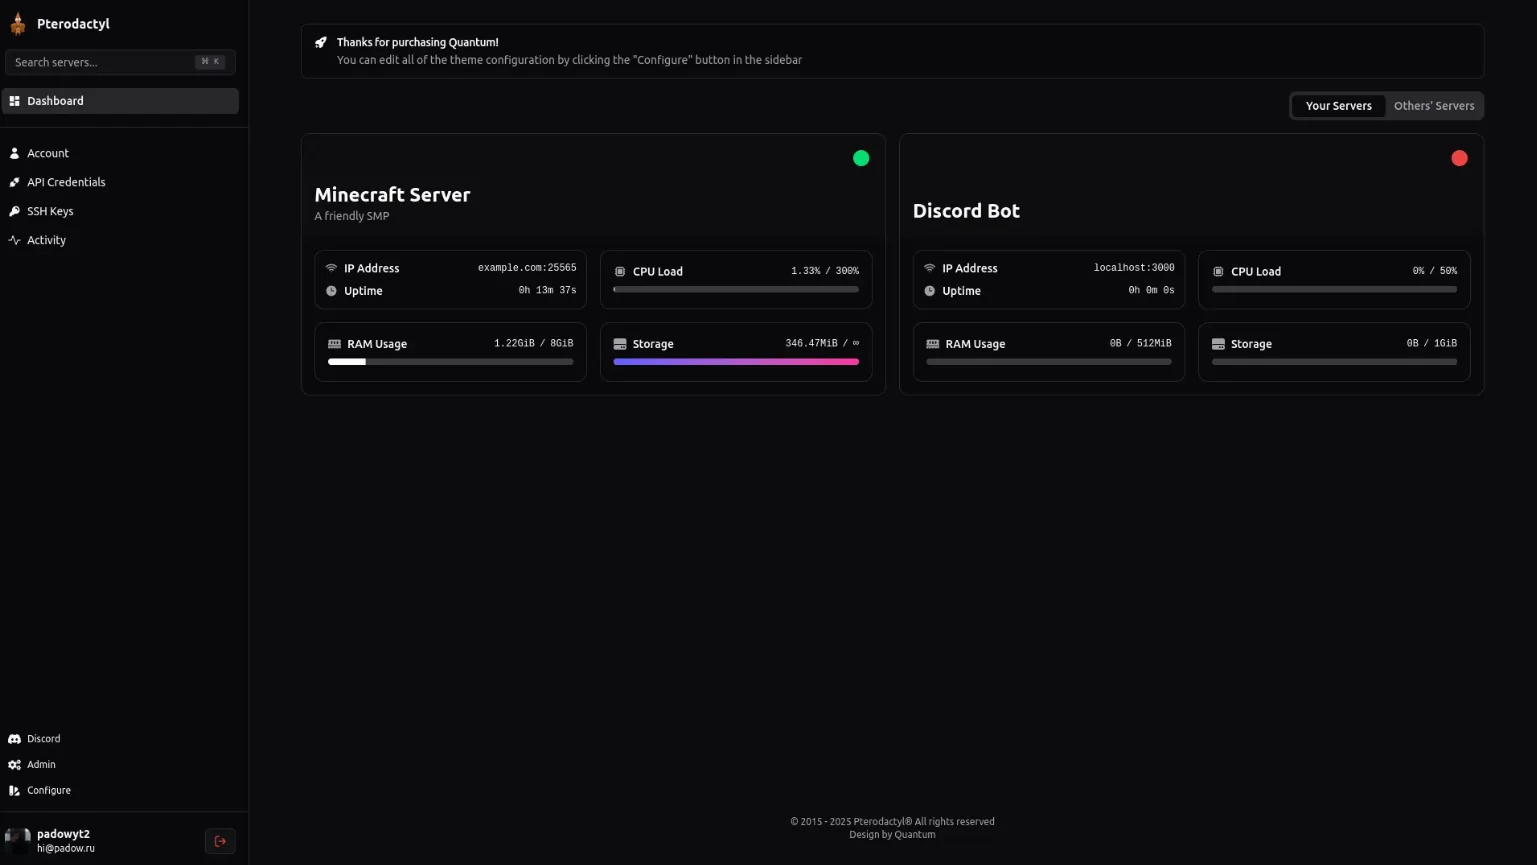Open the Dashboard menu item
Viewport: 1537px width, 865px height.
click(120, 101)
